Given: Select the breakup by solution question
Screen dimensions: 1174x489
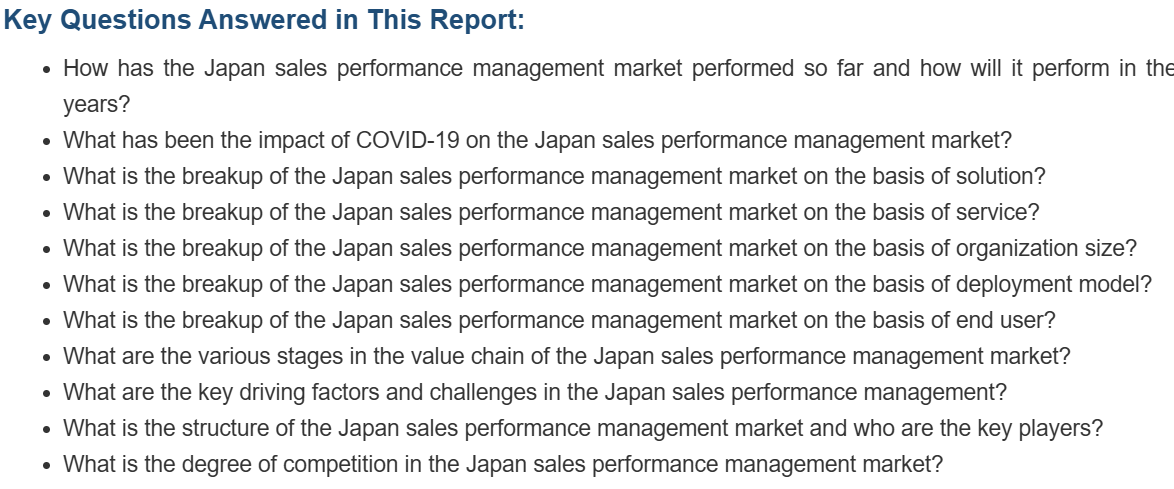Looking at the screenshot, I should point(554,176).
